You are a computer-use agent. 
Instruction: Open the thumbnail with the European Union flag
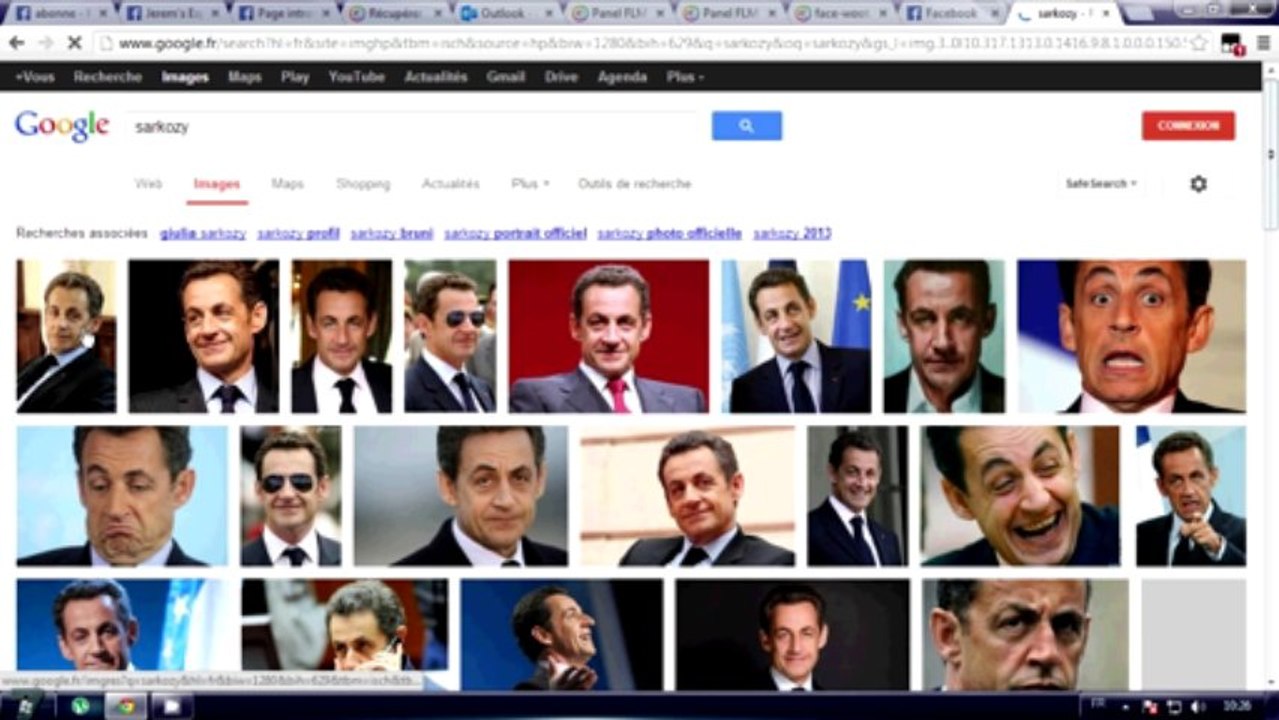coord(796,336)
